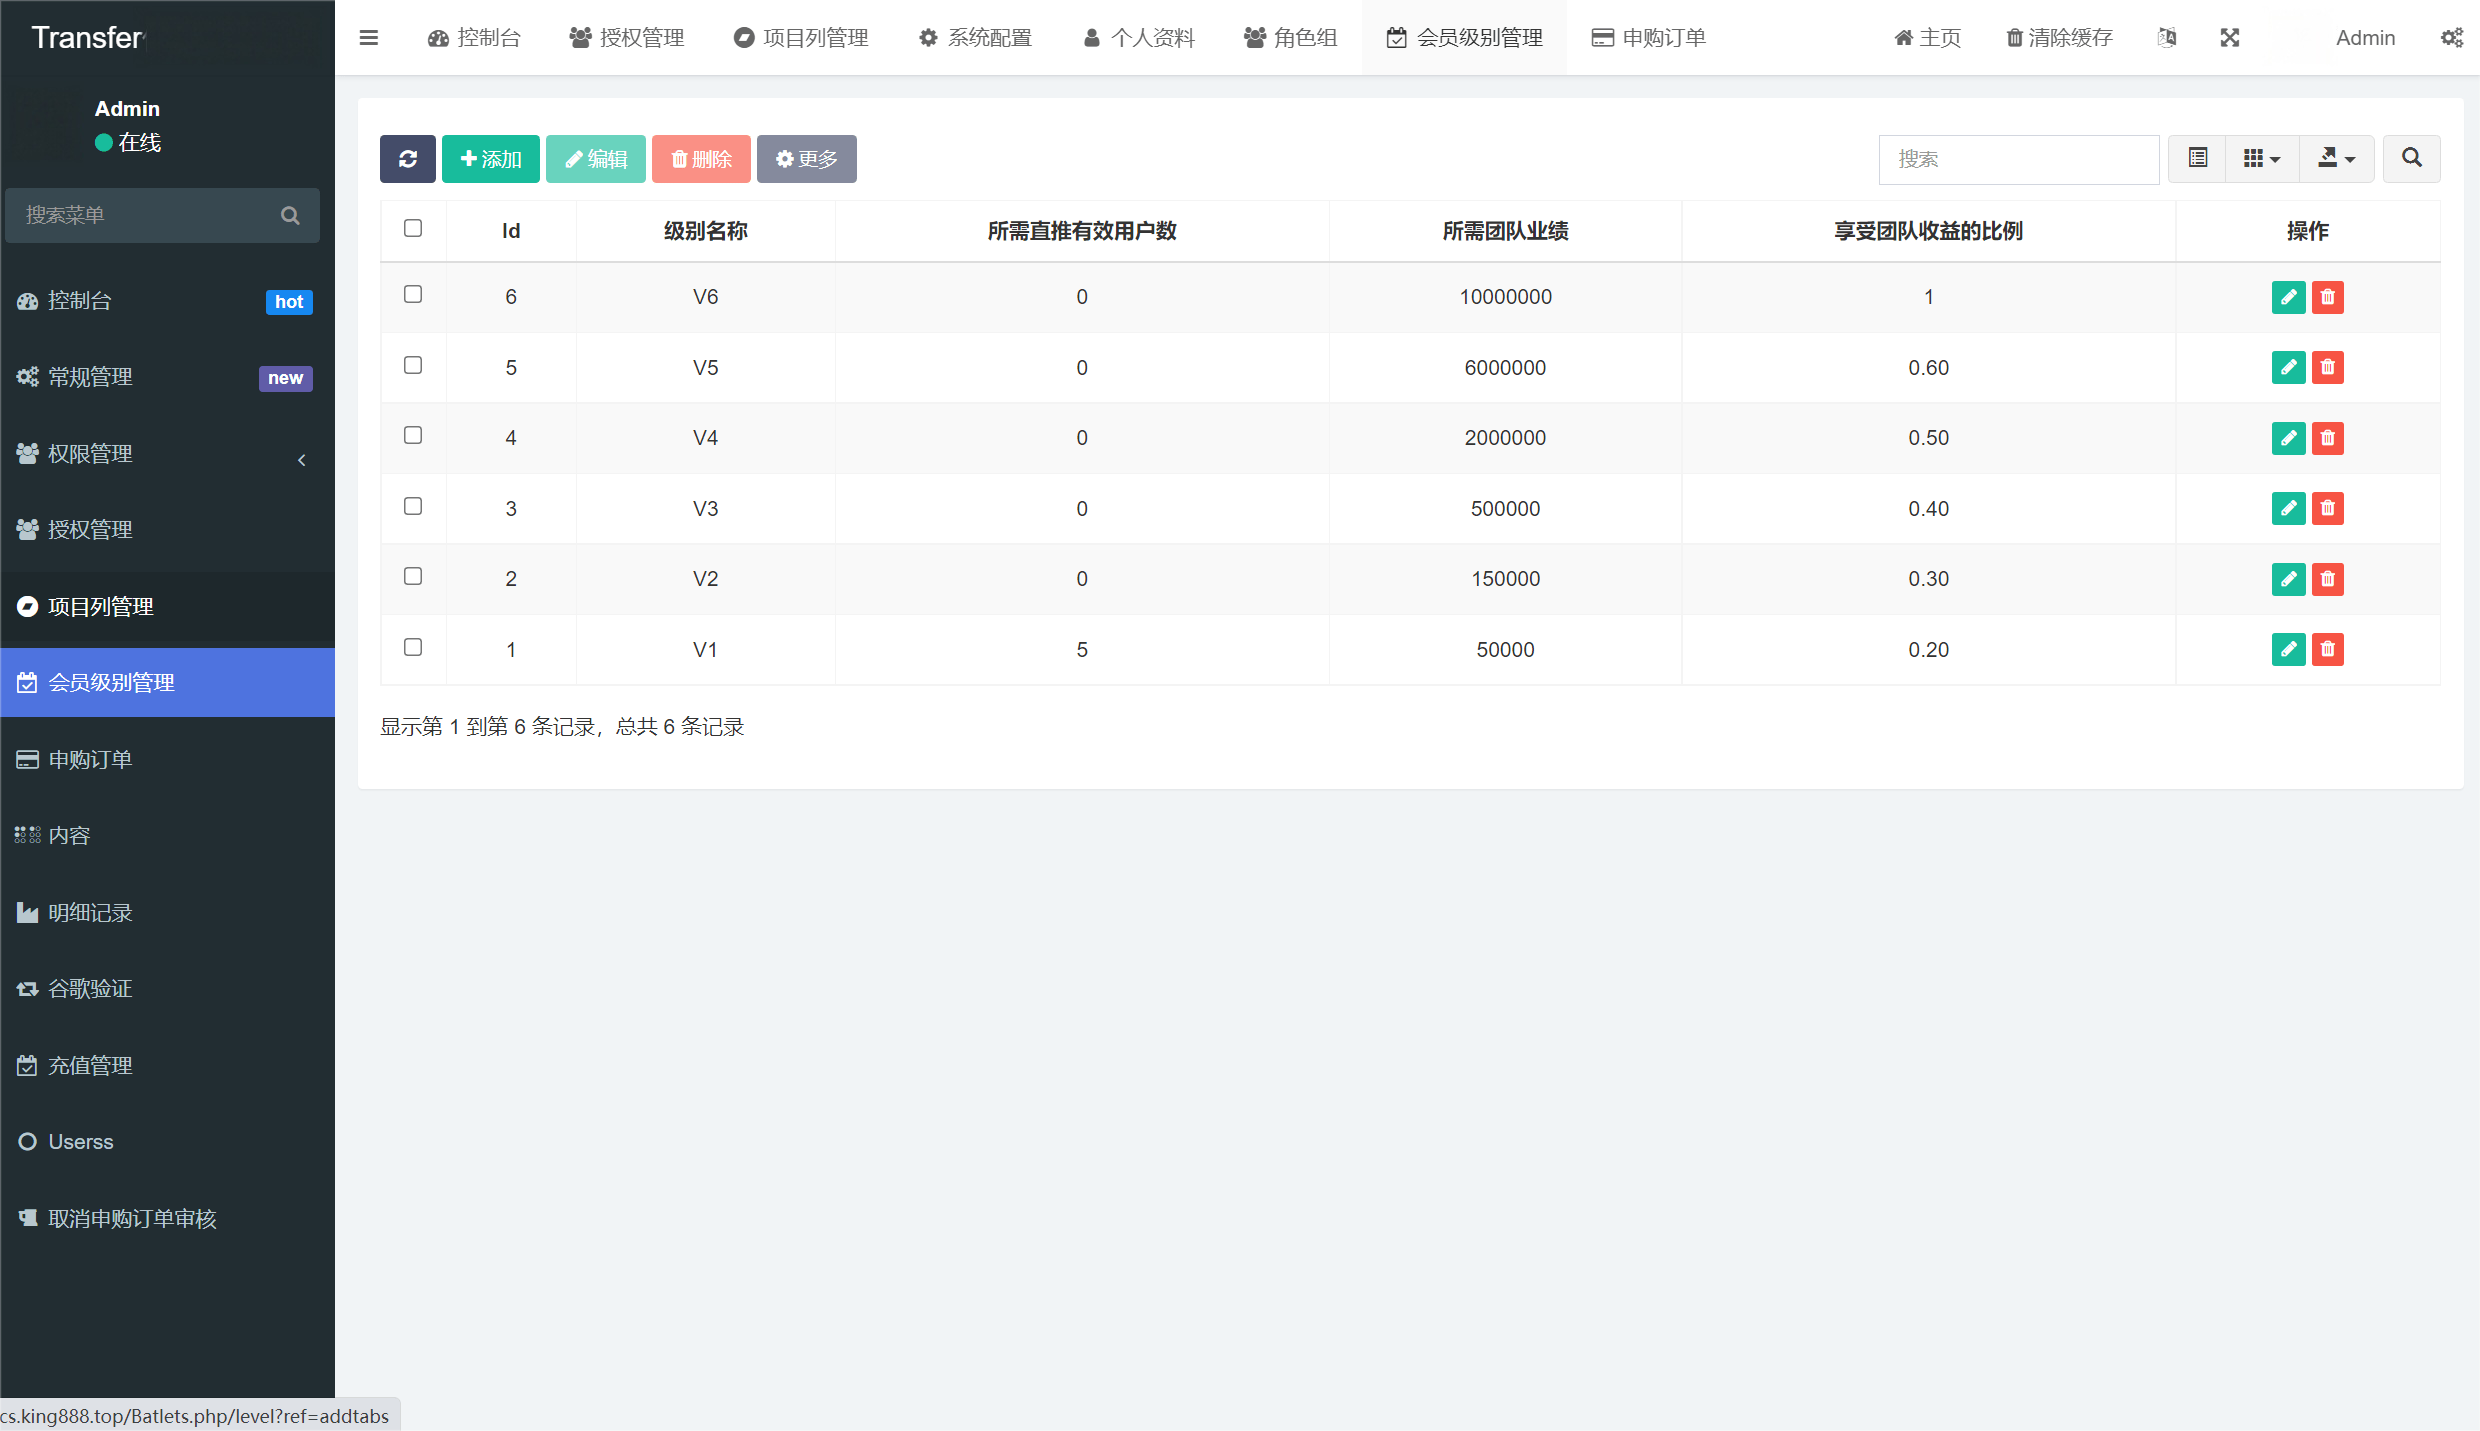Click the 清除缓存 link in header
Image resolution: width=2480 pixels, height=1431 pixels.
(x=2059, y=38)
